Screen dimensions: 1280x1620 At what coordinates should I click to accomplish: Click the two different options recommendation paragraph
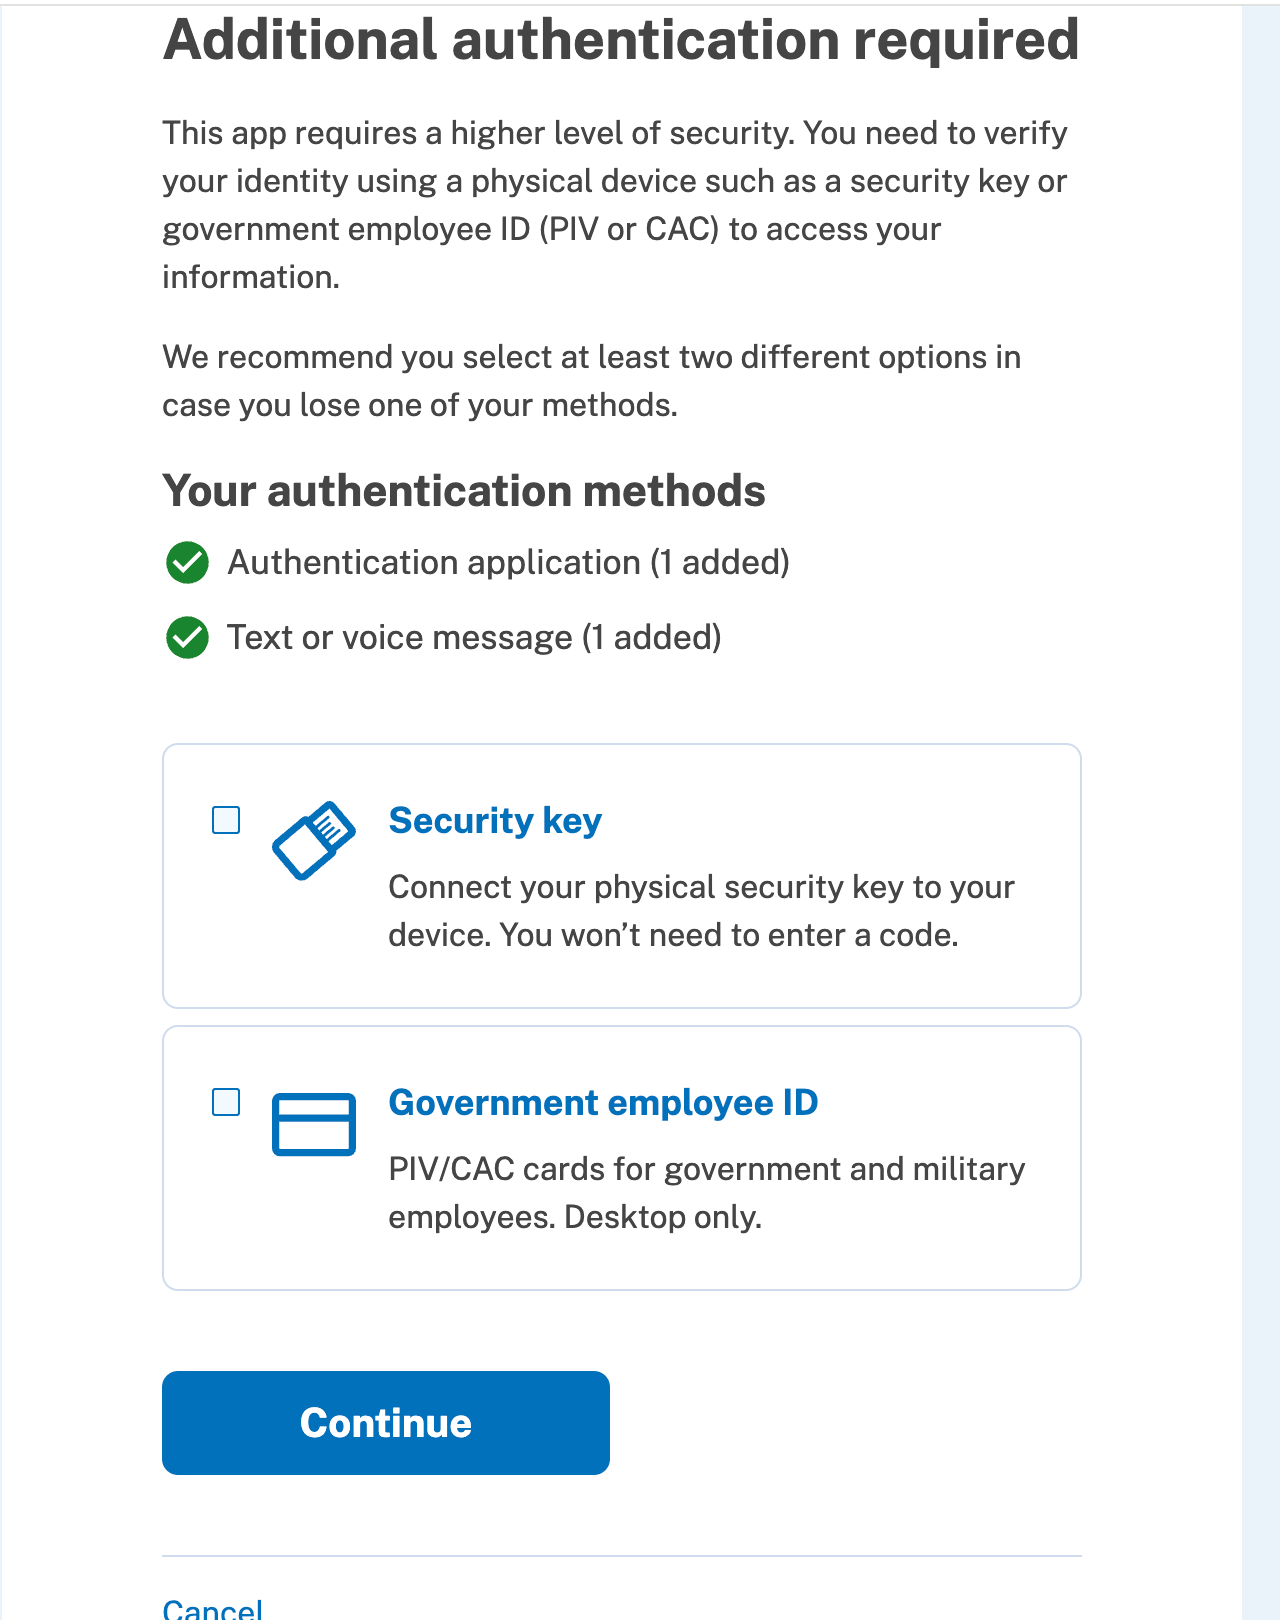(x=591, y=381)
